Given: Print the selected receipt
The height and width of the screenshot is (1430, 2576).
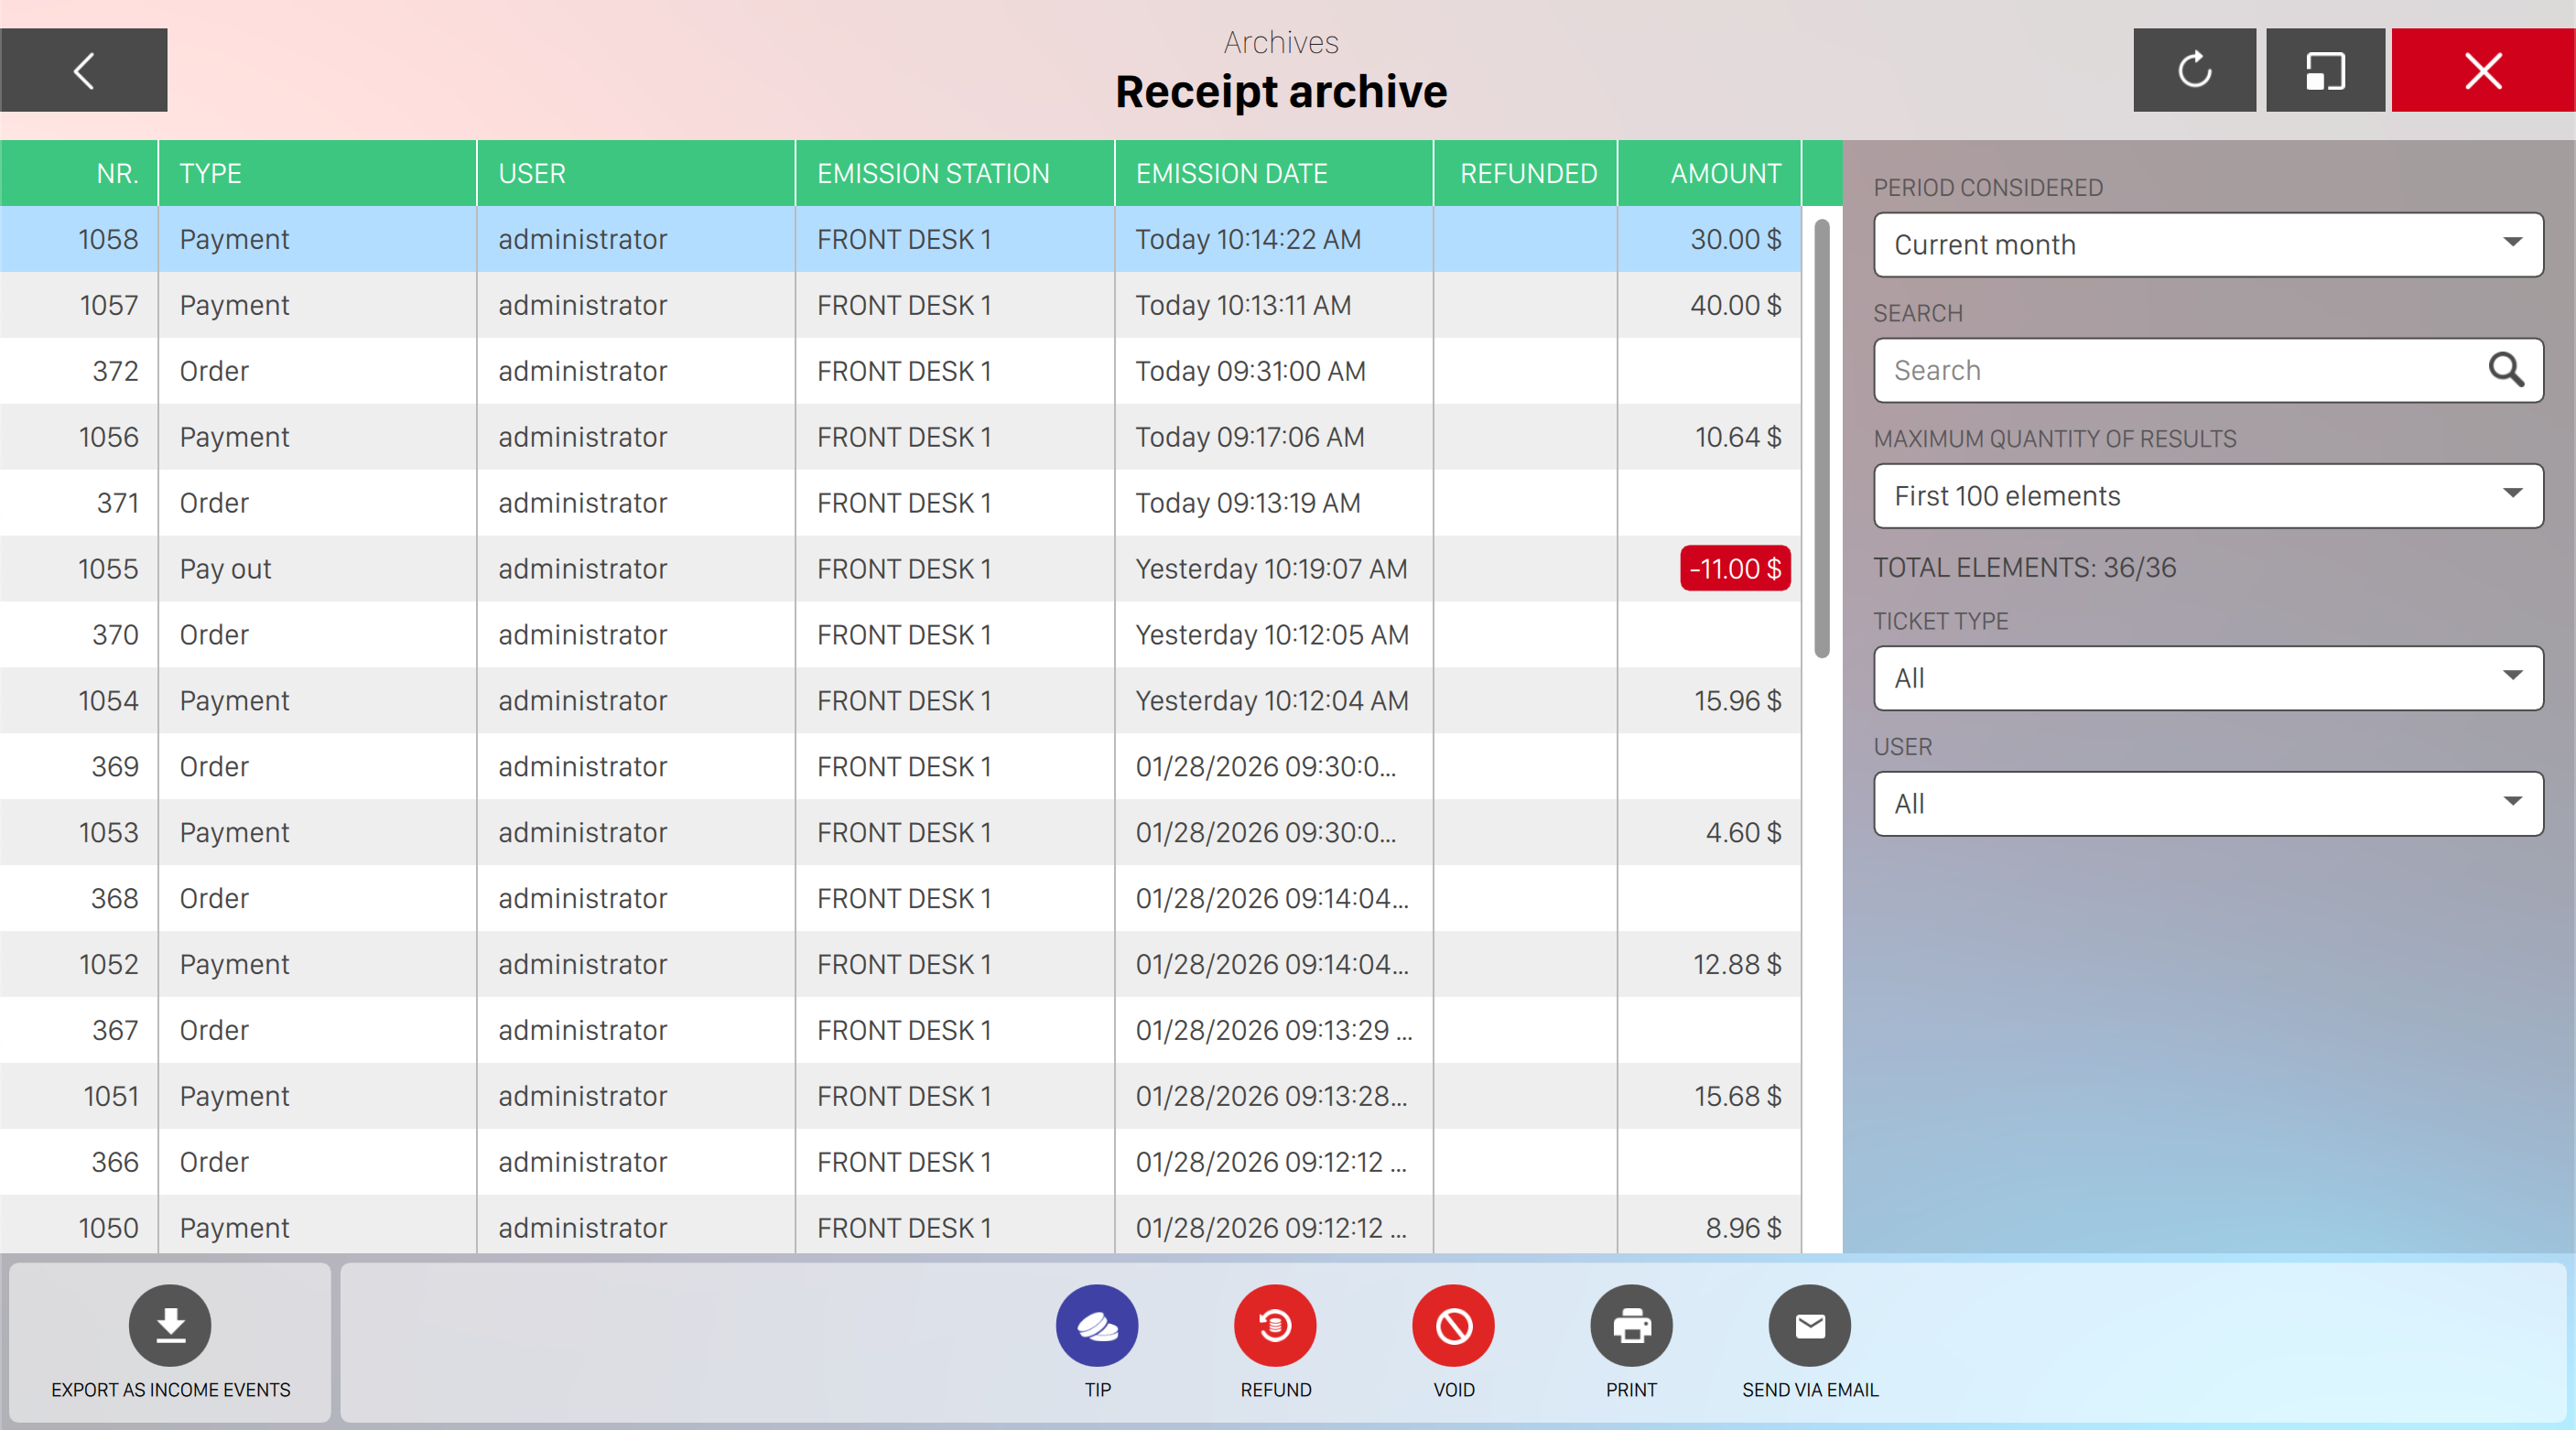Looking at the screenshot, I should pyautogui.click(x=1631, y=1325).
